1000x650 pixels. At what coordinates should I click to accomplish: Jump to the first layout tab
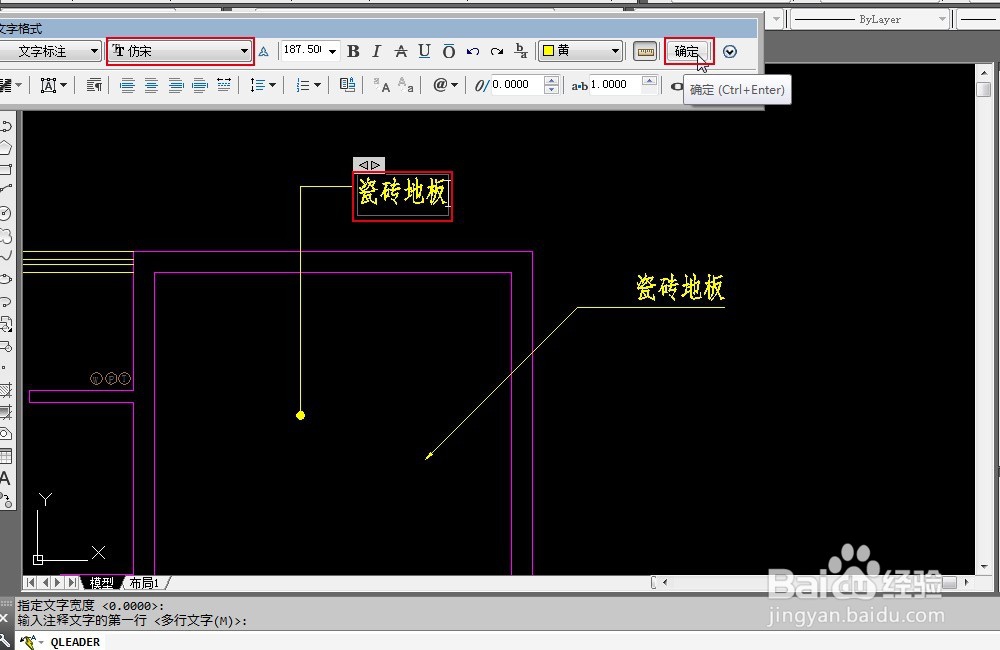click(30, 582)
